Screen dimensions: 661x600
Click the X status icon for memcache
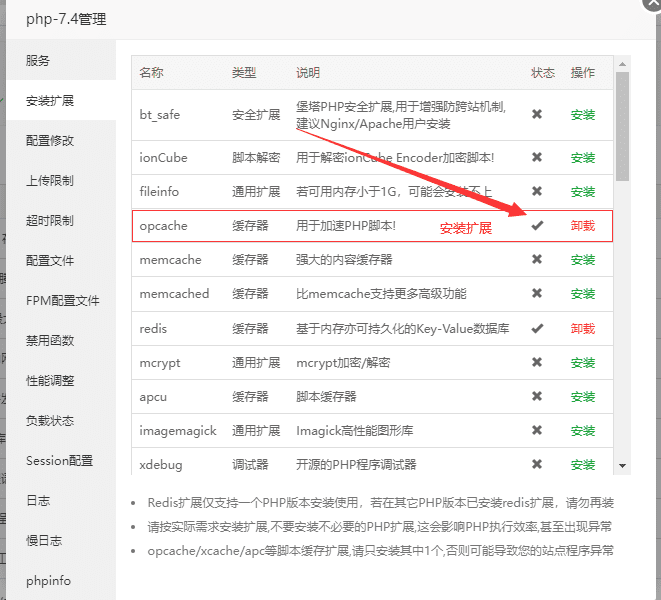pyautogui.click(x=537, y=259)
